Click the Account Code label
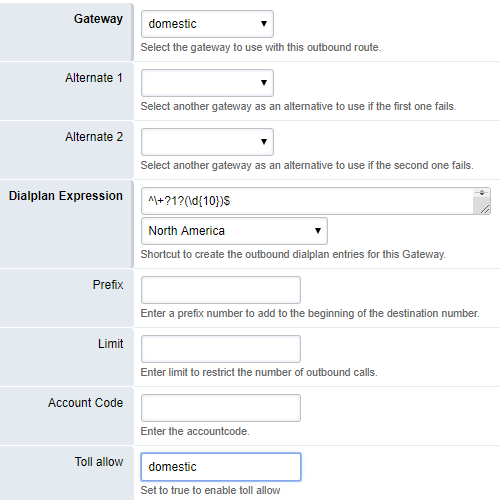 (86, 403)
